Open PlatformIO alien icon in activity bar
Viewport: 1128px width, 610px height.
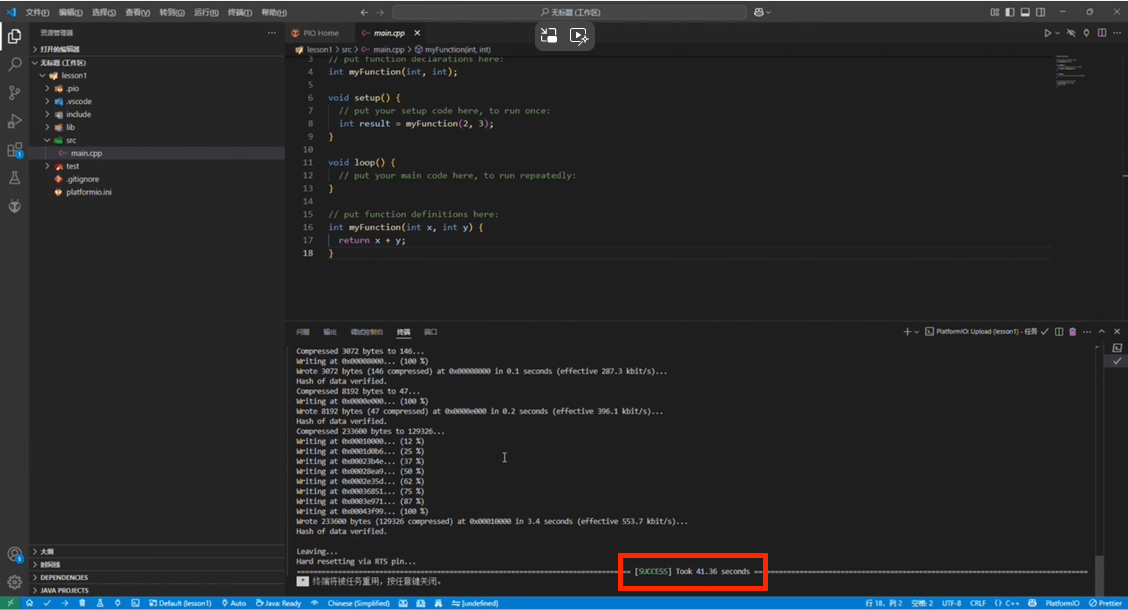pyautogui.click(x=15, y=206)
